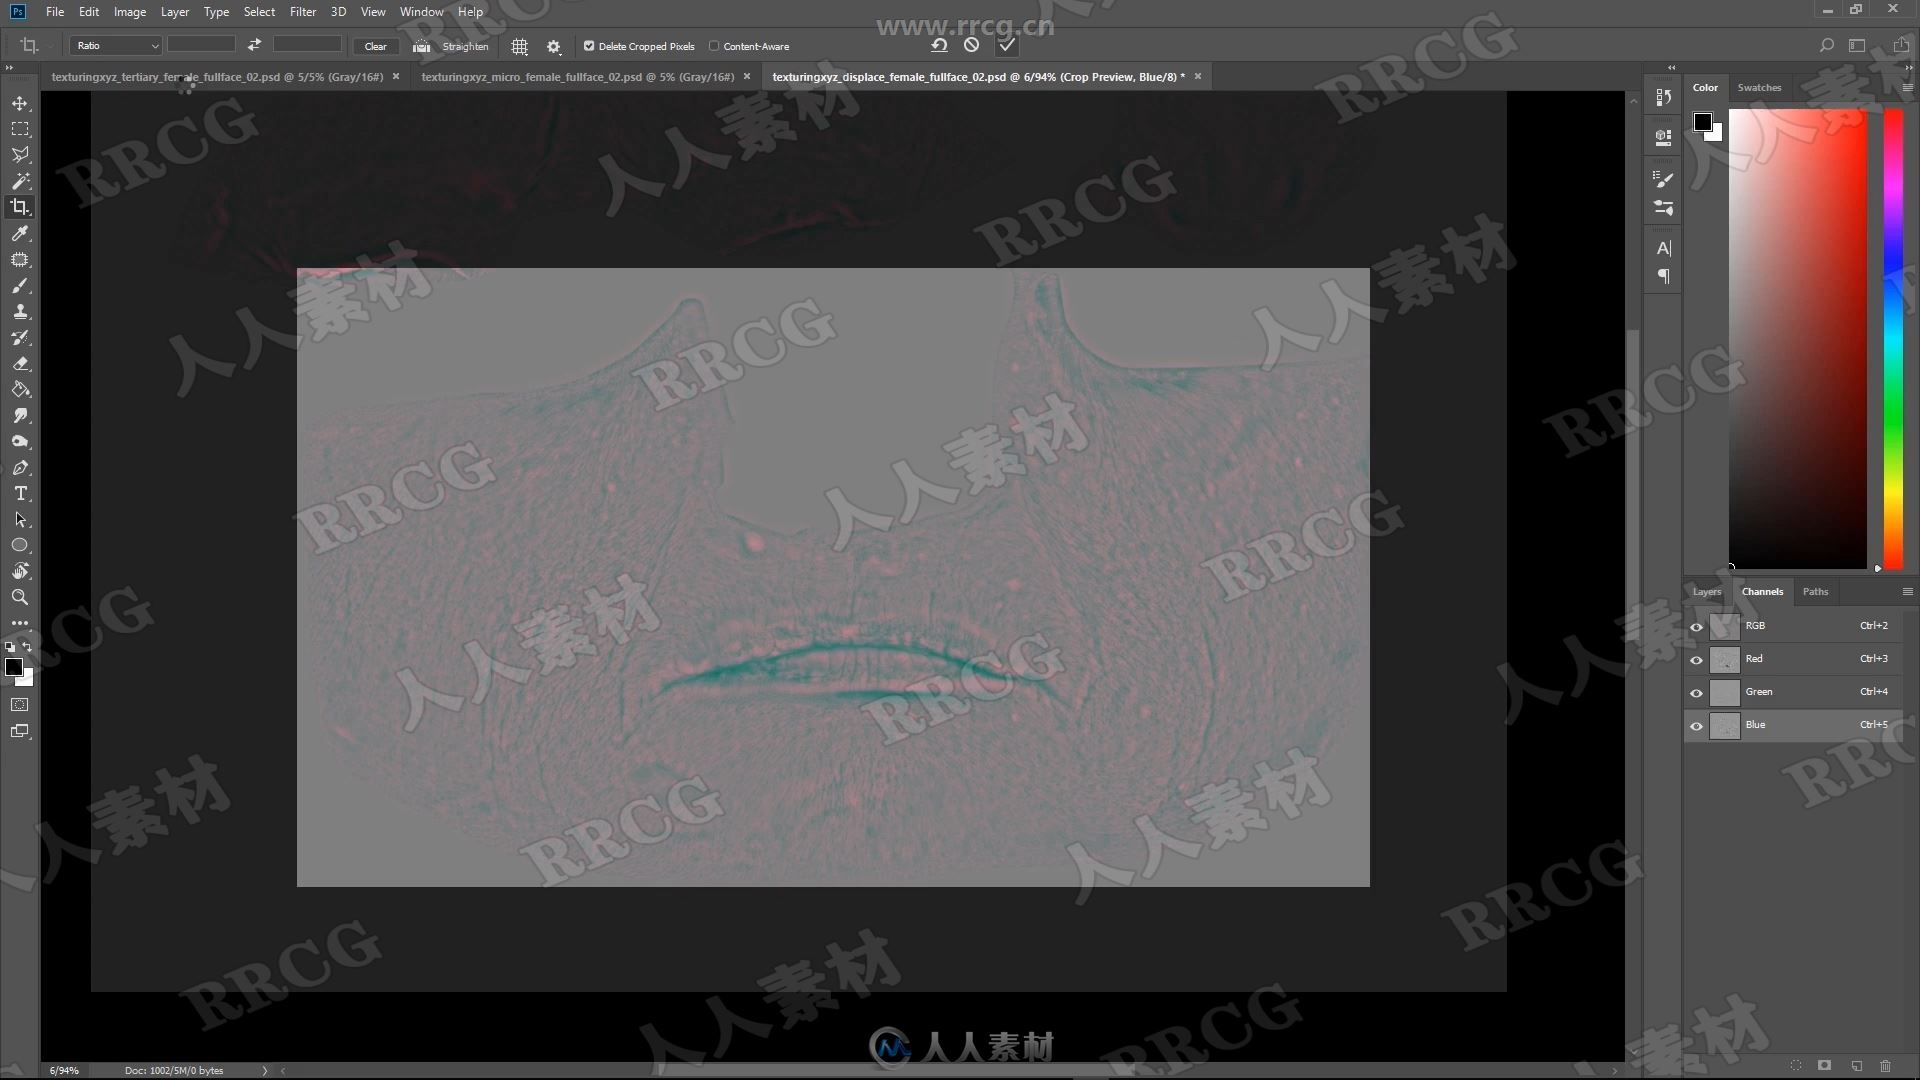This screenshot has height=1080, width=1920.
Task: Select the Brush tool
Action: [x=20, y=285]
